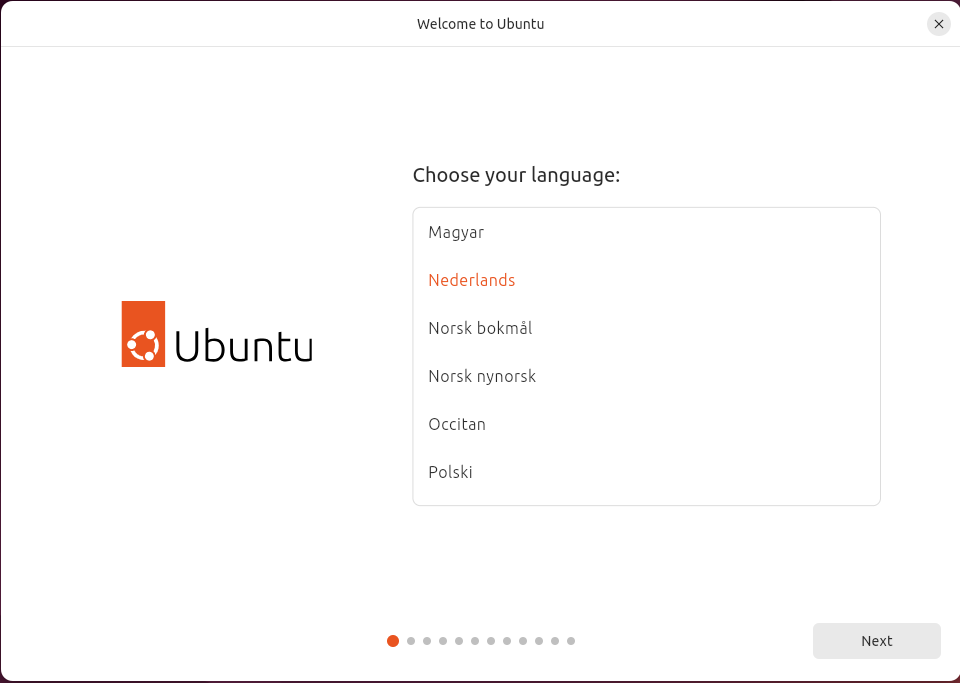Screen dimensions: 960x683
Task: Close the Welcome to Ubuntu window
Action: tap(939, 24)
